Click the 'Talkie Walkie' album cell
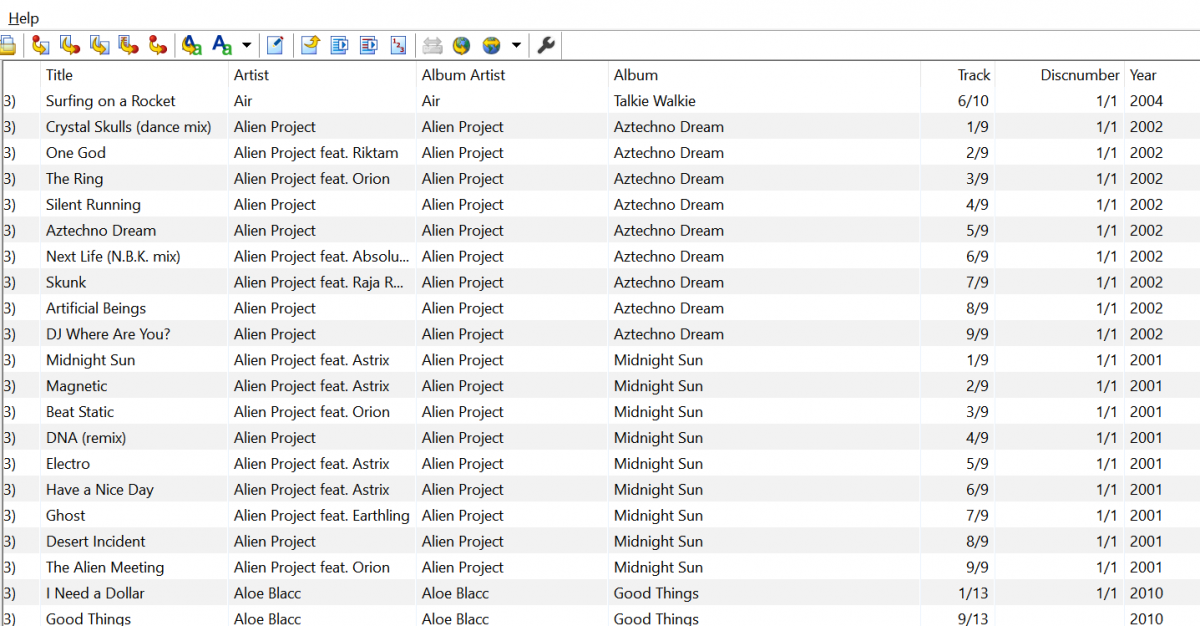This screenshot has width=1200, height=626. coord(655,101)
